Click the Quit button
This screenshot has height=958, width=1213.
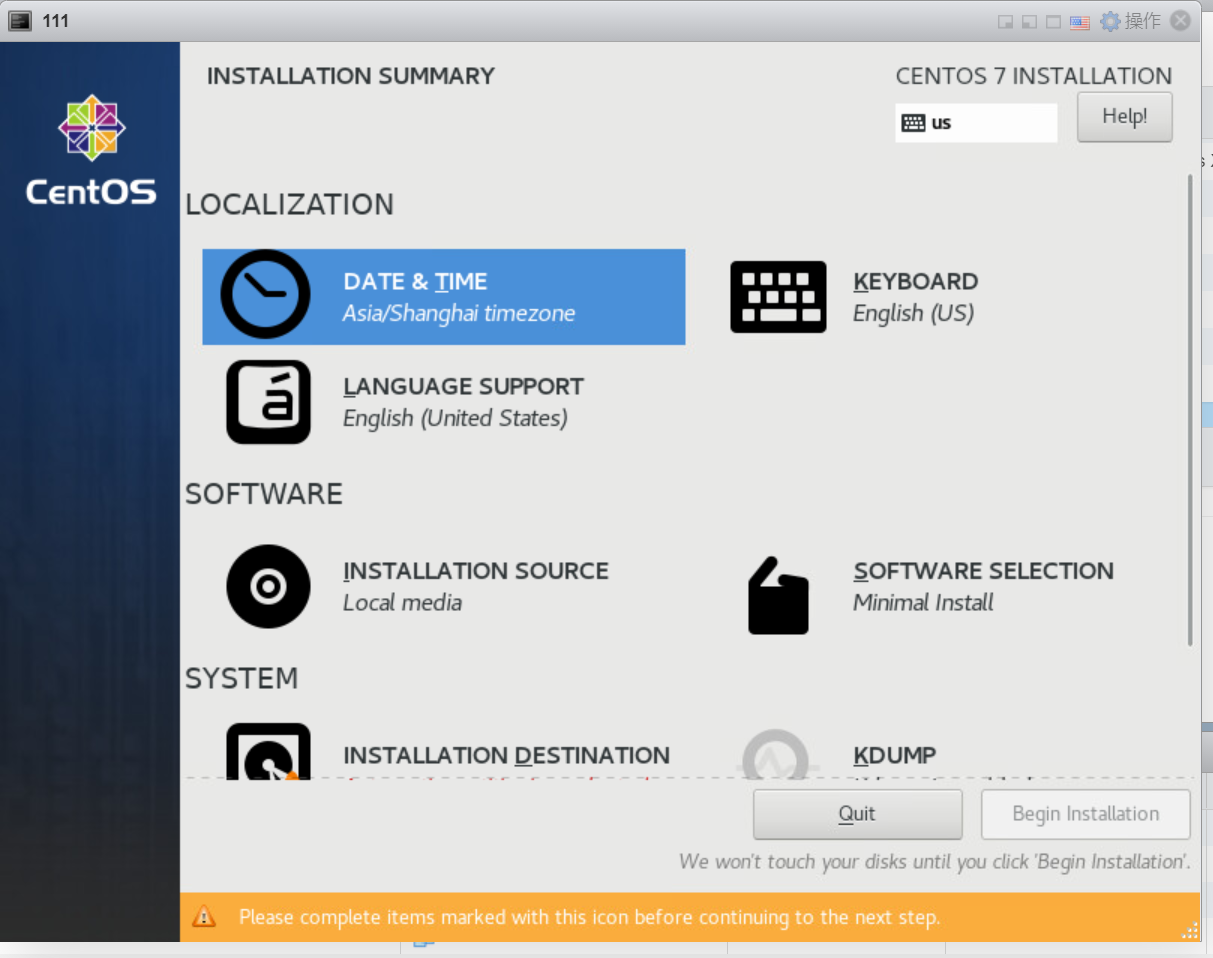point(857,814)
